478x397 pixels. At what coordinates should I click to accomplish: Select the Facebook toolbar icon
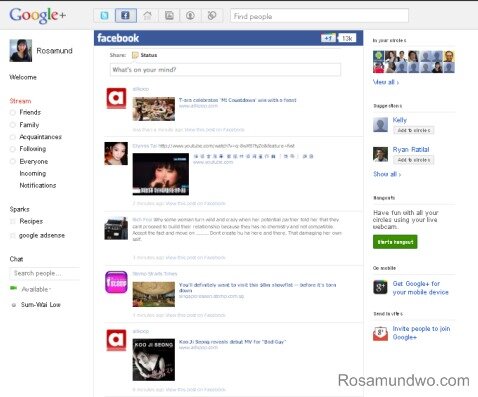tap(125, 16)
